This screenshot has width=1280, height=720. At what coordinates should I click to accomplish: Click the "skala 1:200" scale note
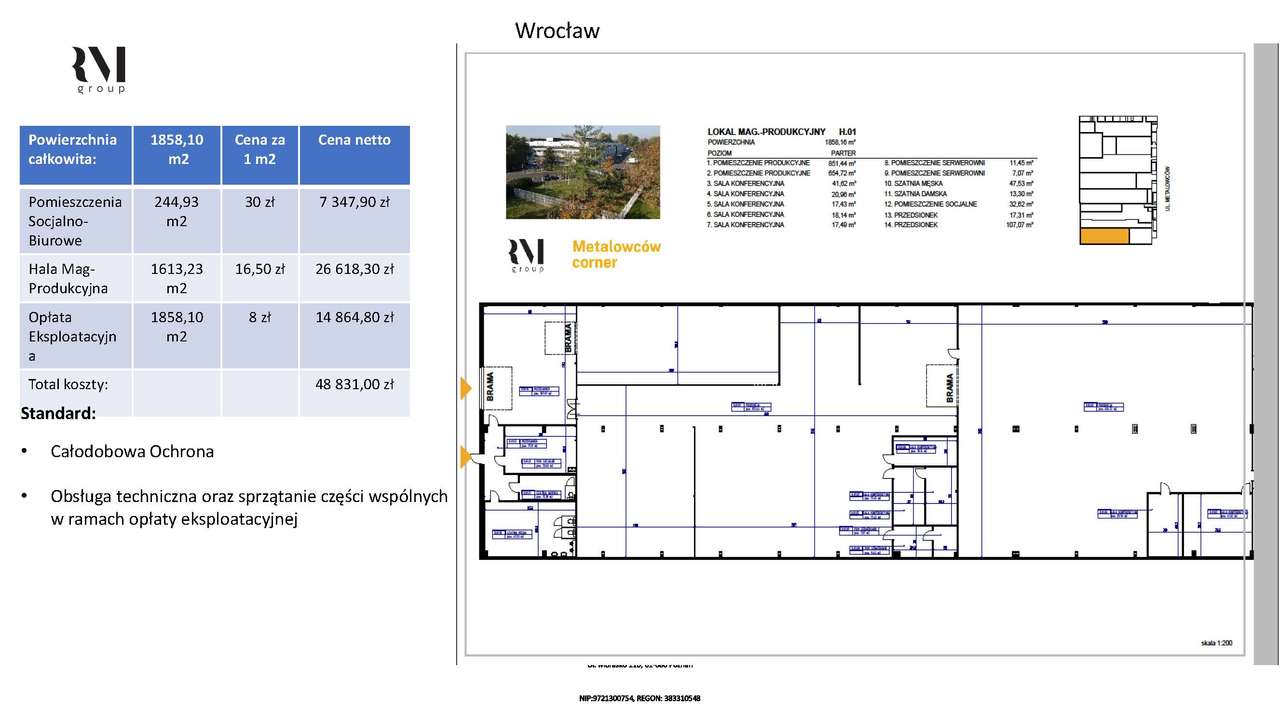coord(1219,645)
